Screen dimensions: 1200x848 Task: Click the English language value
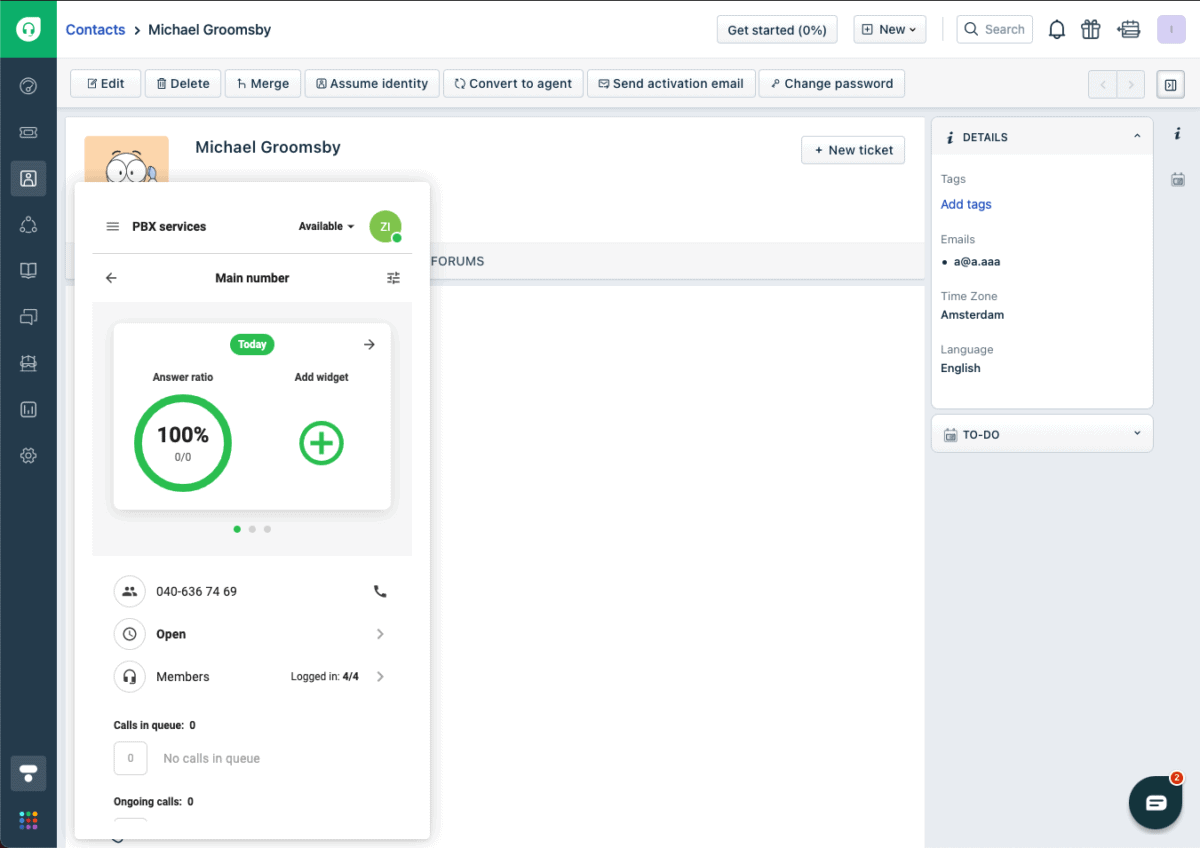960,368
